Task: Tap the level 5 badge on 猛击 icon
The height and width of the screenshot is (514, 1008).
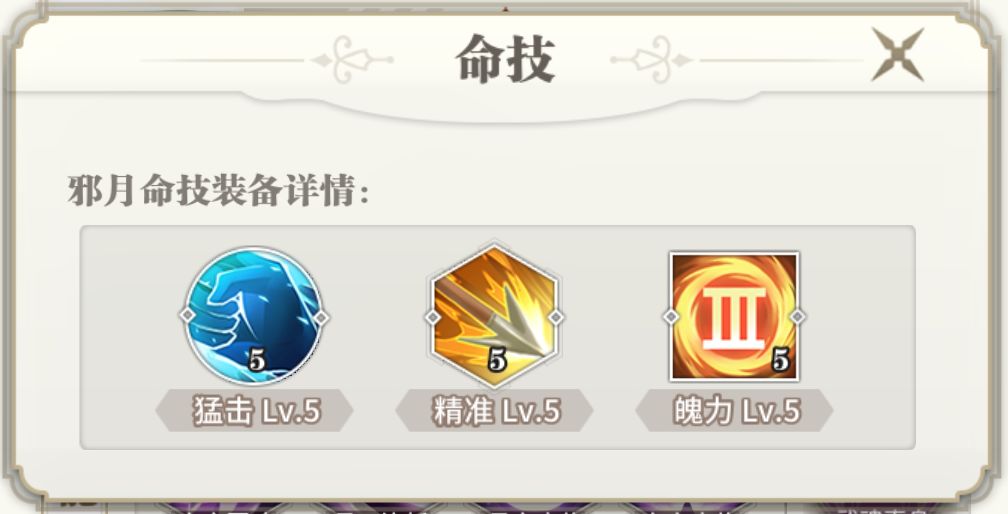Action: point(256,360)
